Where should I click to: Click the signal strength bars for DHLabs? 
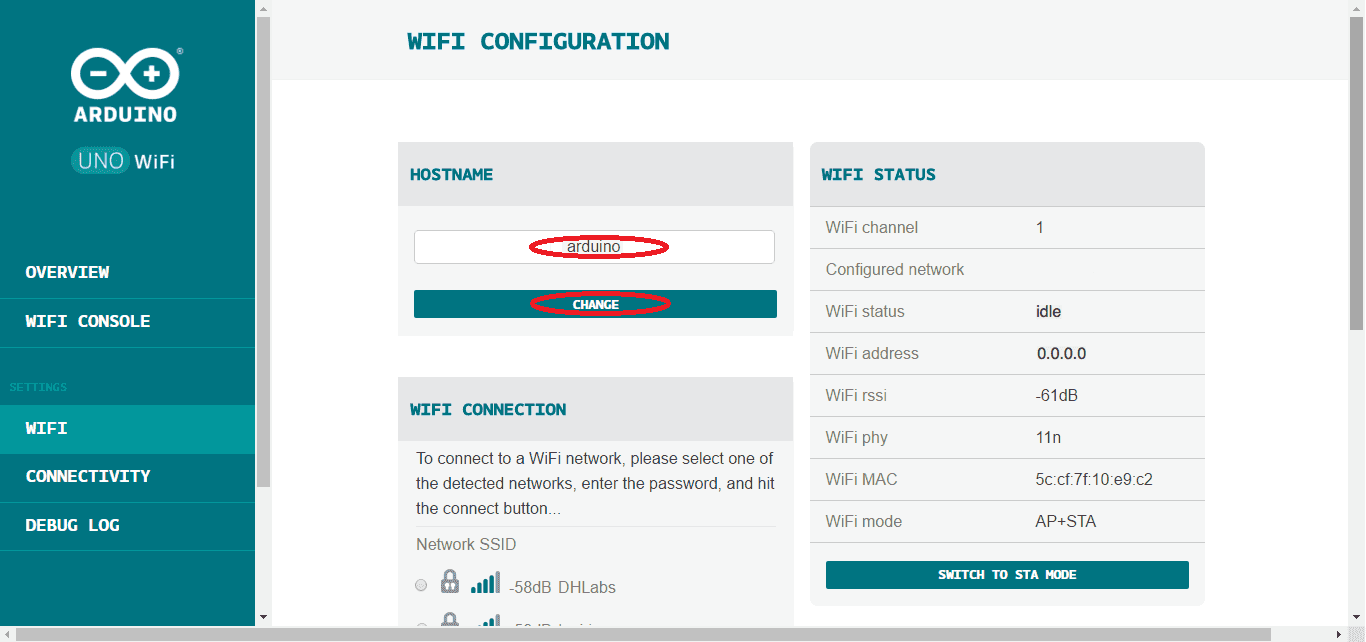click(x=485, y=583)
